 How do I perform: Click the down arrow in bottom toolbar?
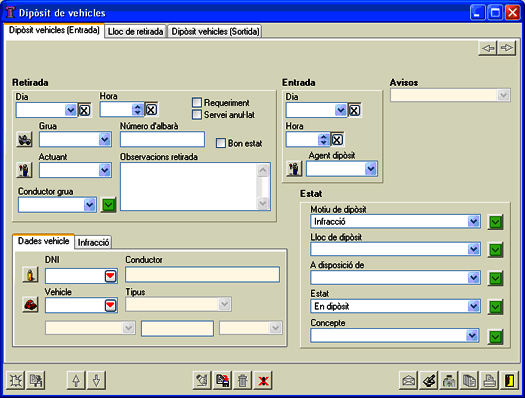coord(96,380)
